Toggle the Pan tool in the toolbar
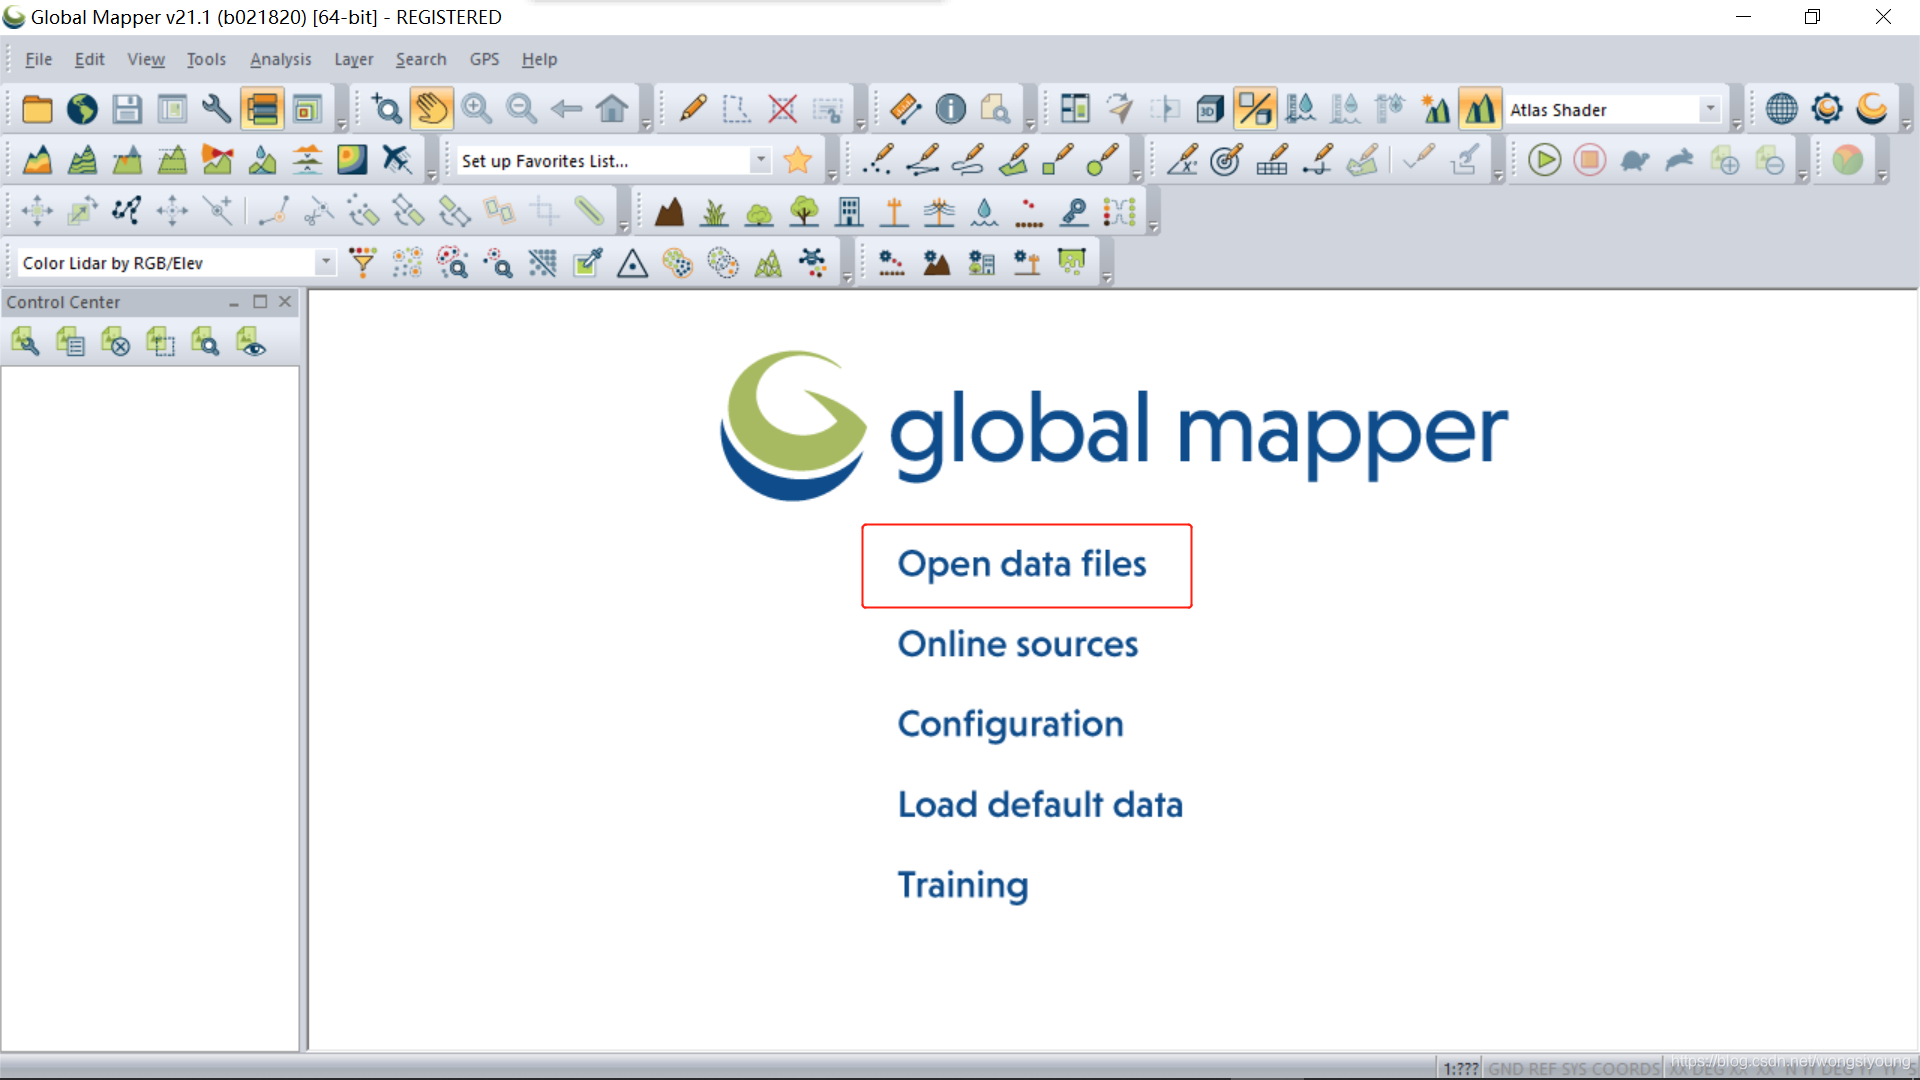 tap(432, 109)
